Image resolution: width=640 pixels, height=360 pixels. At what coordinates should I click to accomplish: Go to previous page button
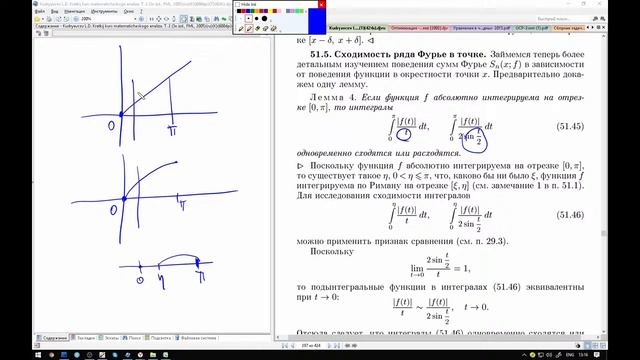(293, 346)
